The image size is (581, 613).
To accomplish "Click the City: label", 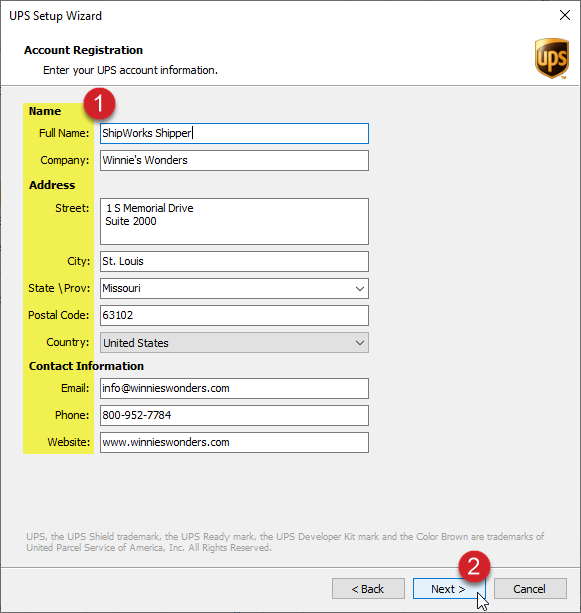I will (79, 261).
